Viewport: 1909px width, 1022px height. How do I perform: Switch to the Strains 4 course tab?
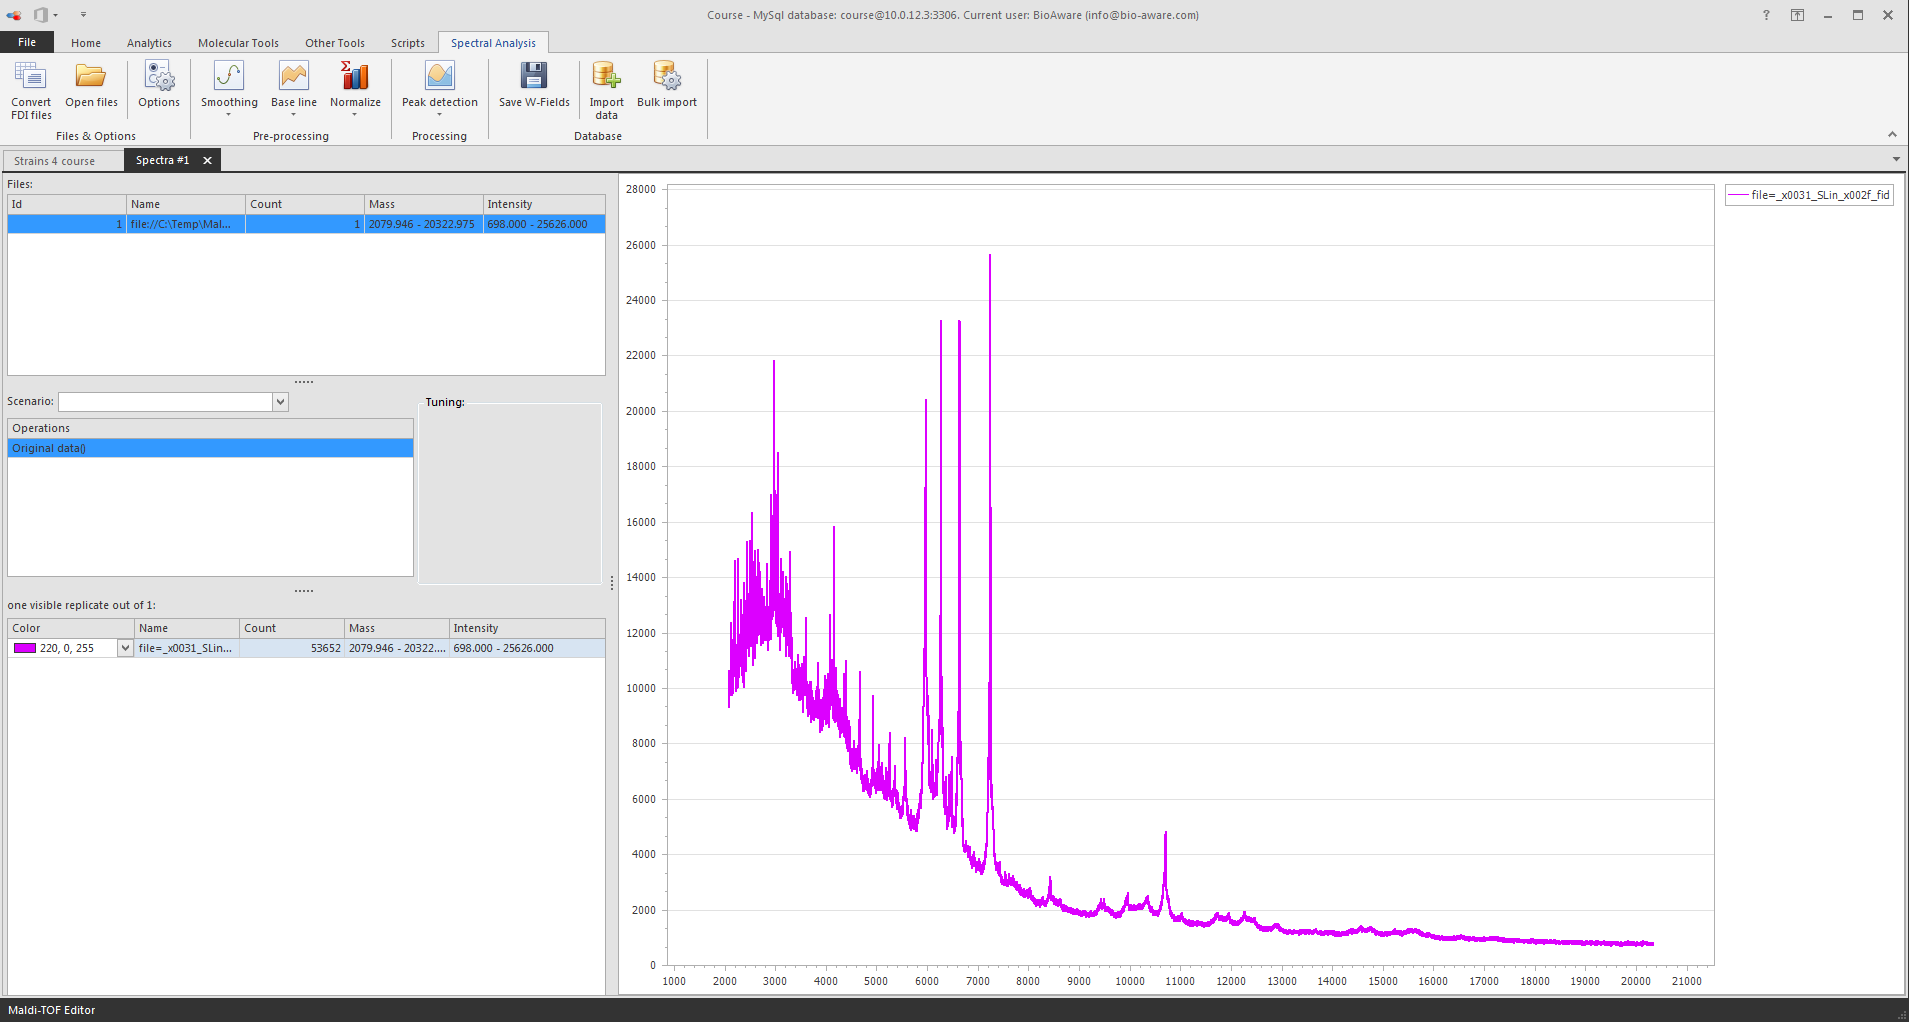[55, 160]
